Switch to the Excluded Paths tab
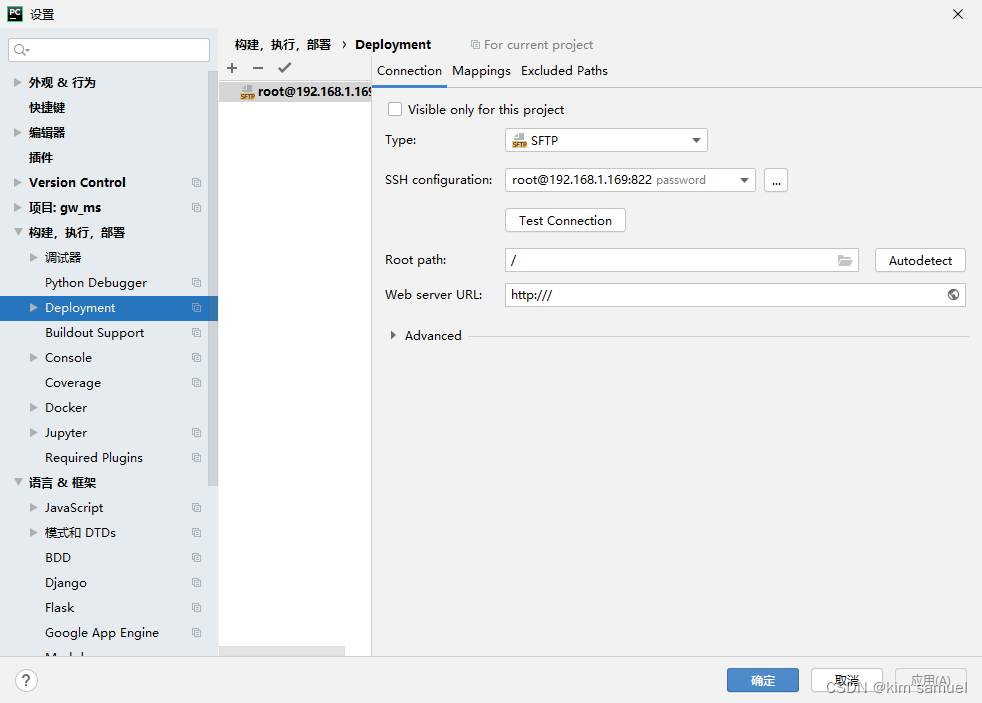 564,70
